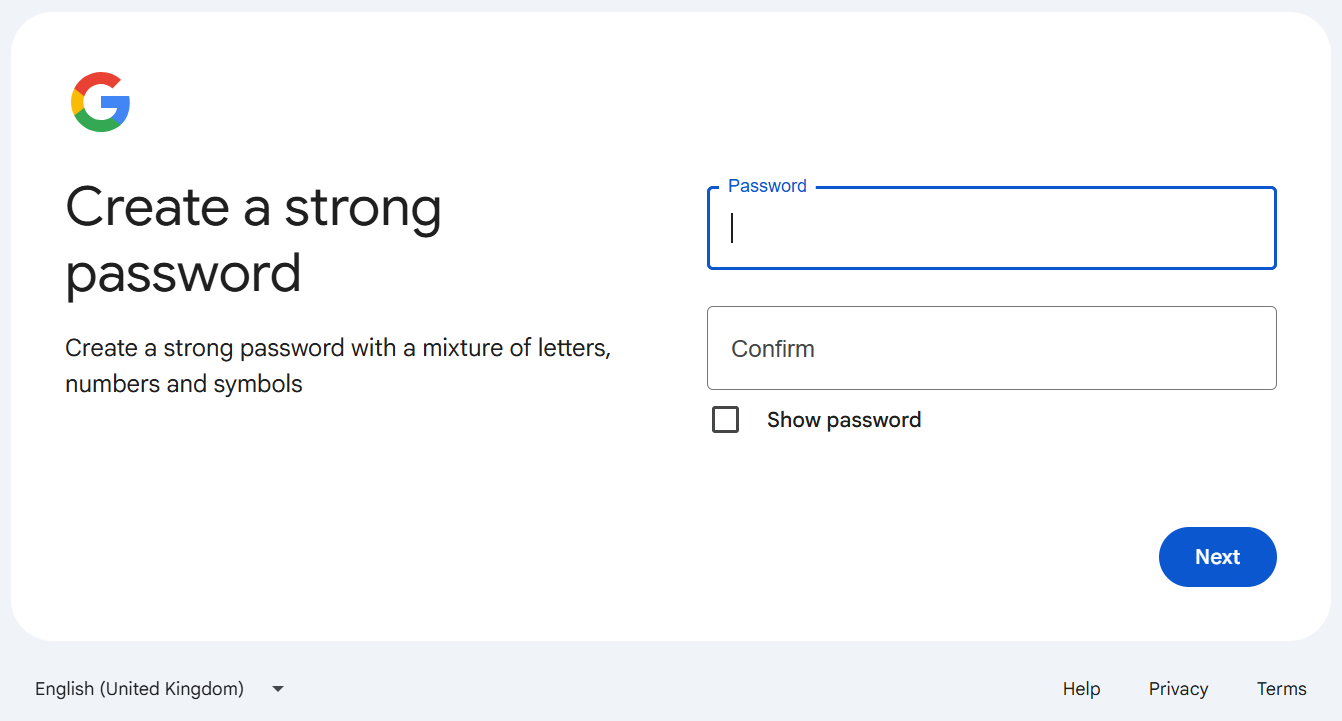The width and height of the screenshot is (1342, 721).
Task: Click the text cursor inside Password field
Action: coord(732,228)
